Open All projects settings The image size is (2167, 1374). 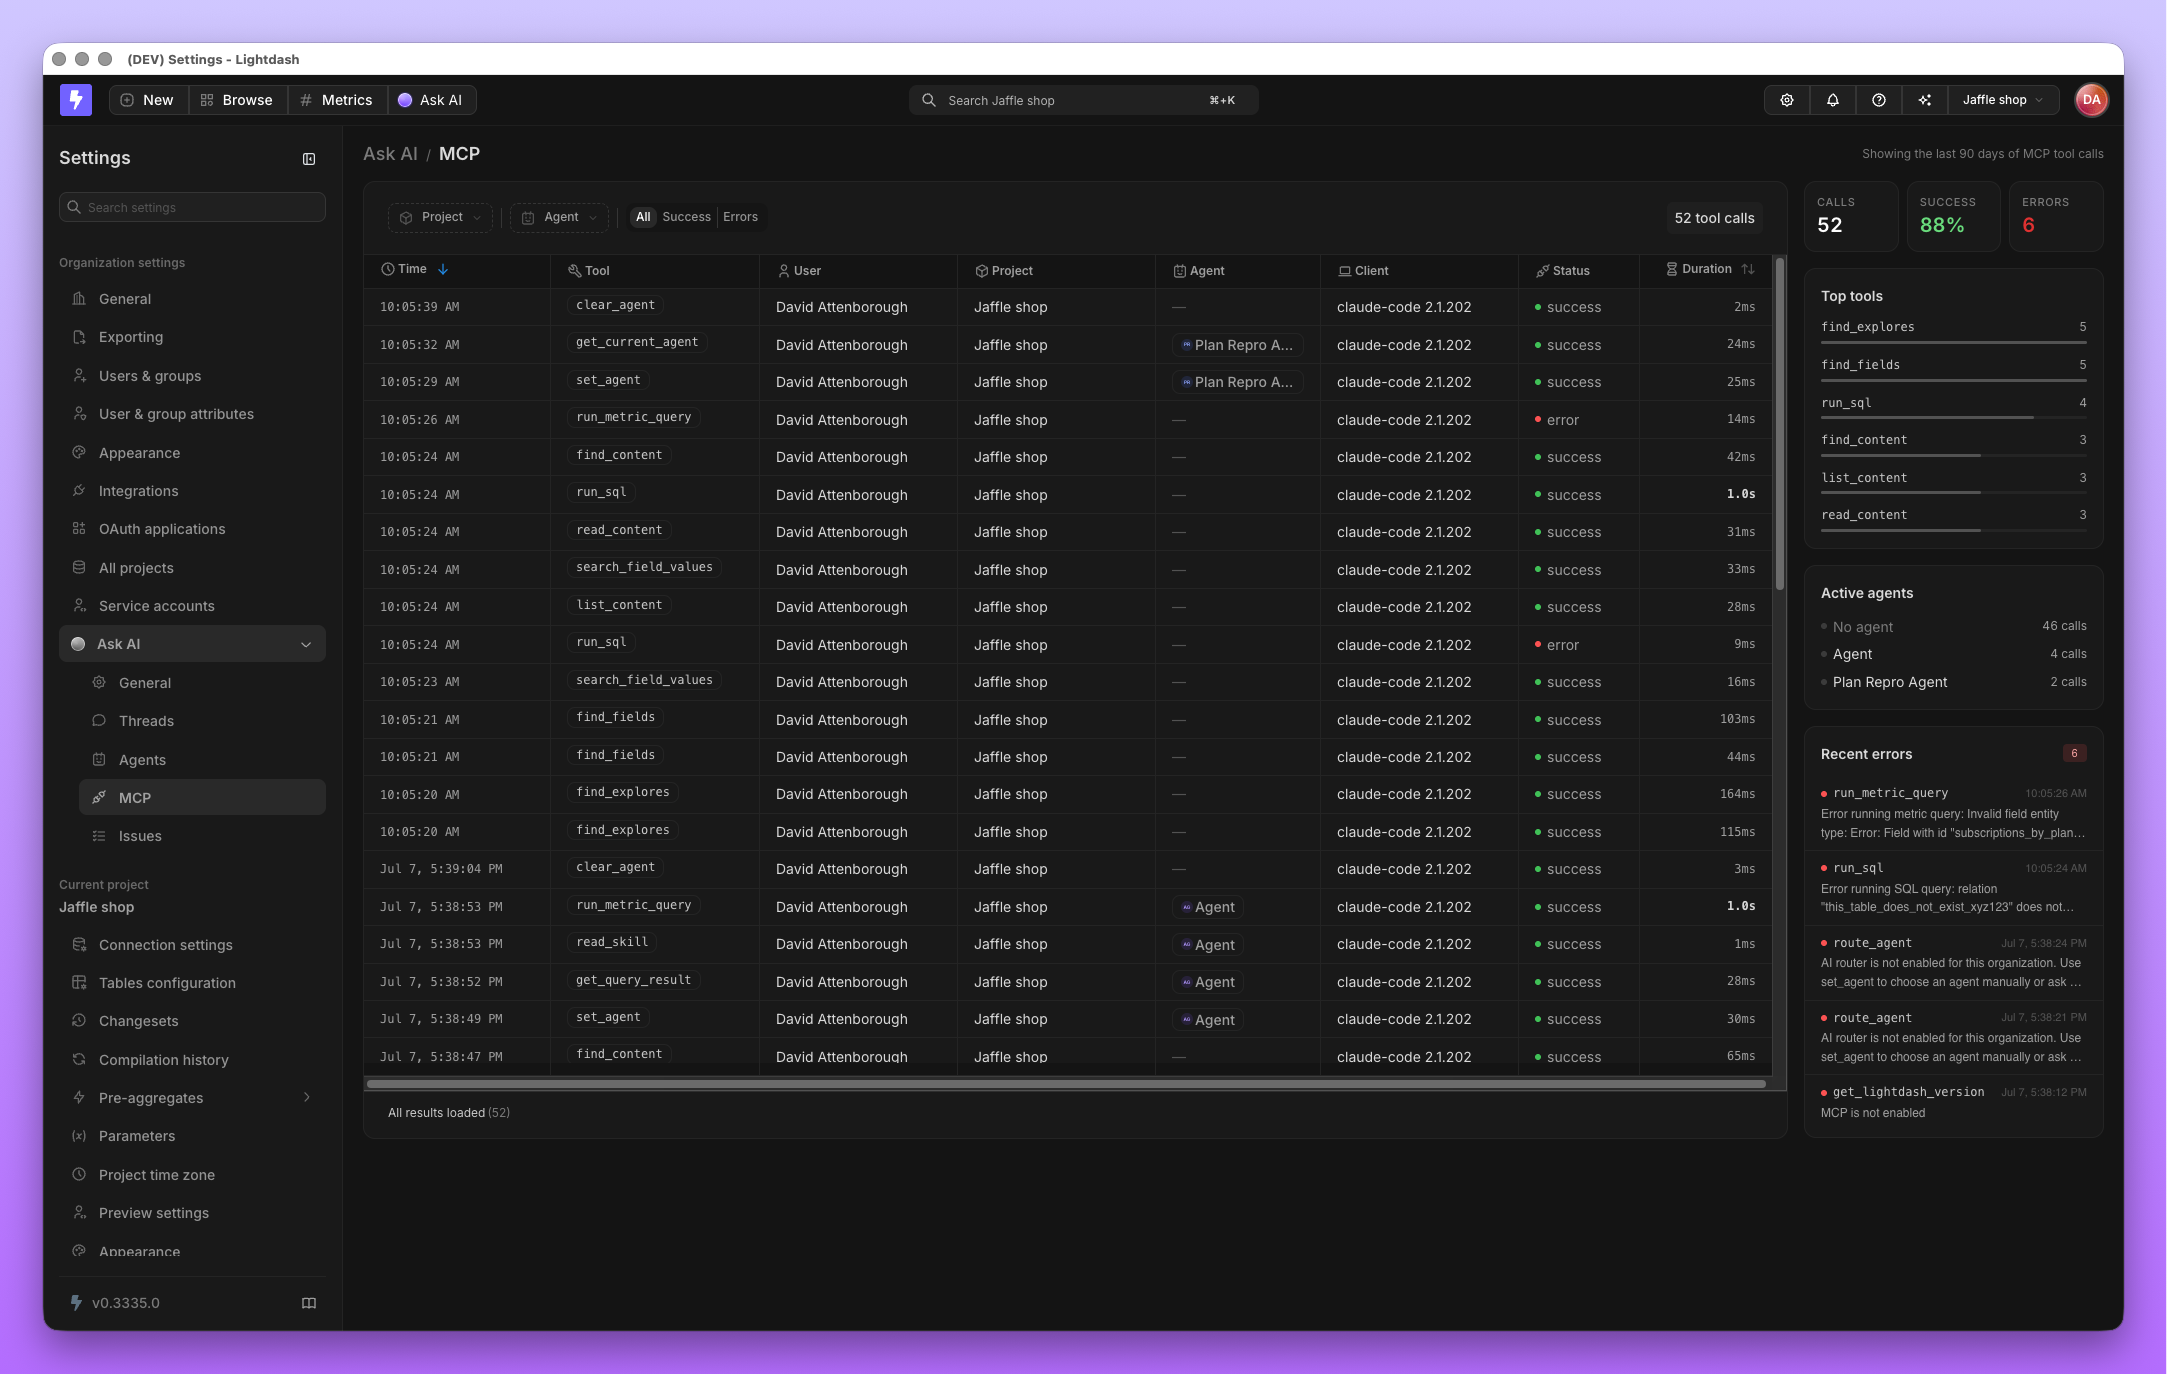pyautogui.click(x=192, y=568)
